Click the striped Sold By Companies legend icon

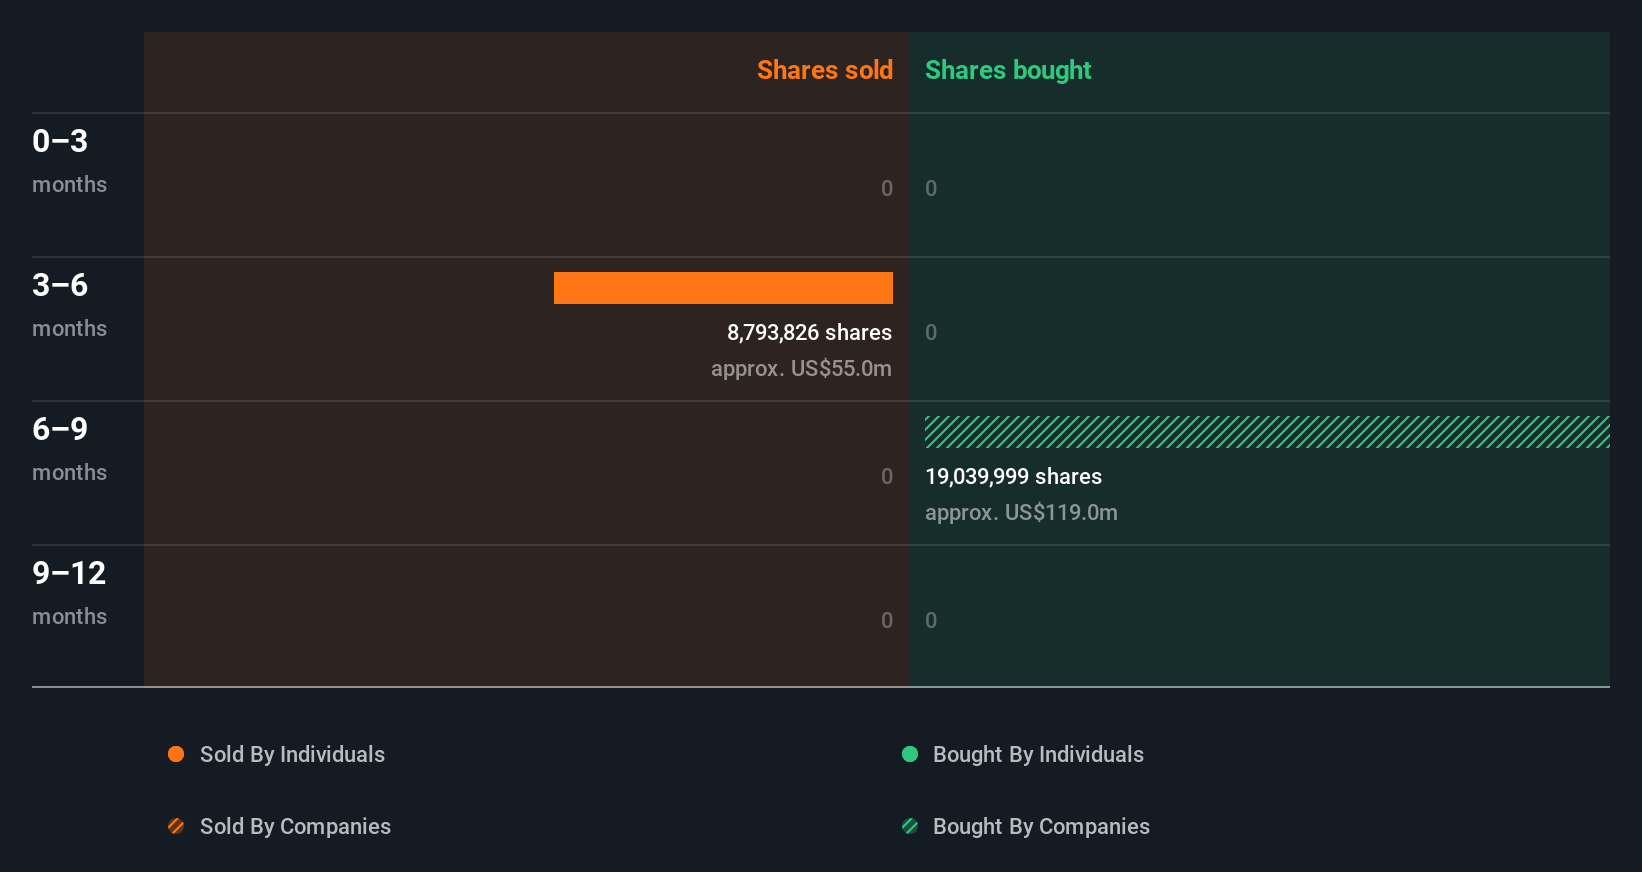176,826
